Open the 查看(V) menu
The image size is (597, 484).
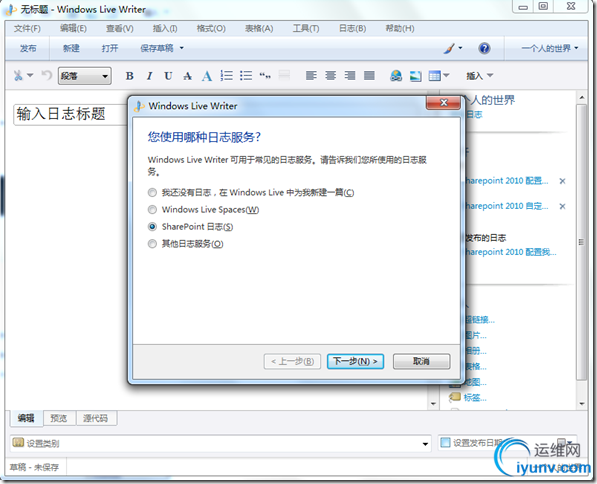pyautogui.click(x=120, y=29)
